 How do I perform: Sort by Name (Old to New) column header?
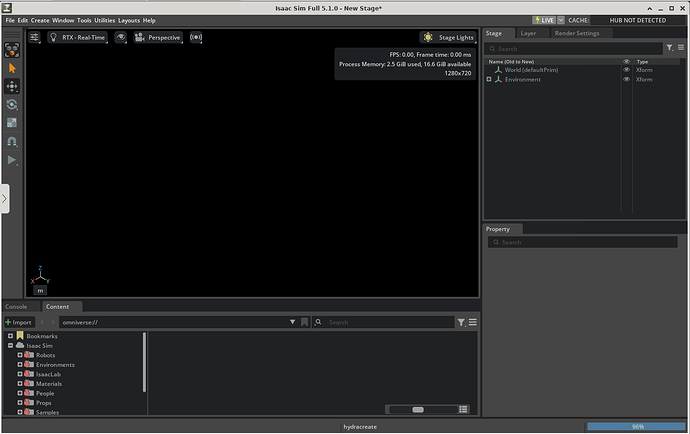pos(511,62)
